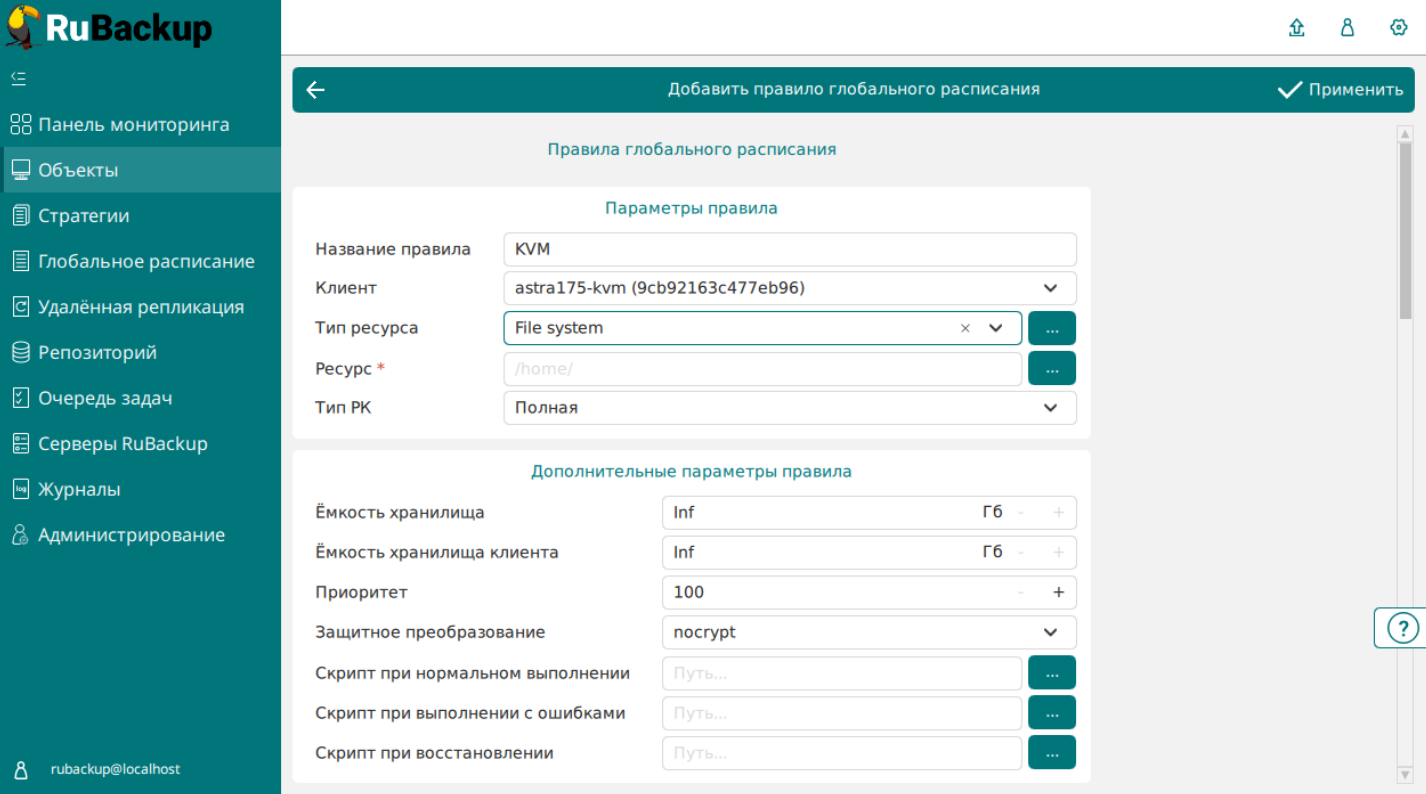This screenshot has width=1426, height=794.
Task: Open the help question mark icon
Action: coord(1404,629)
